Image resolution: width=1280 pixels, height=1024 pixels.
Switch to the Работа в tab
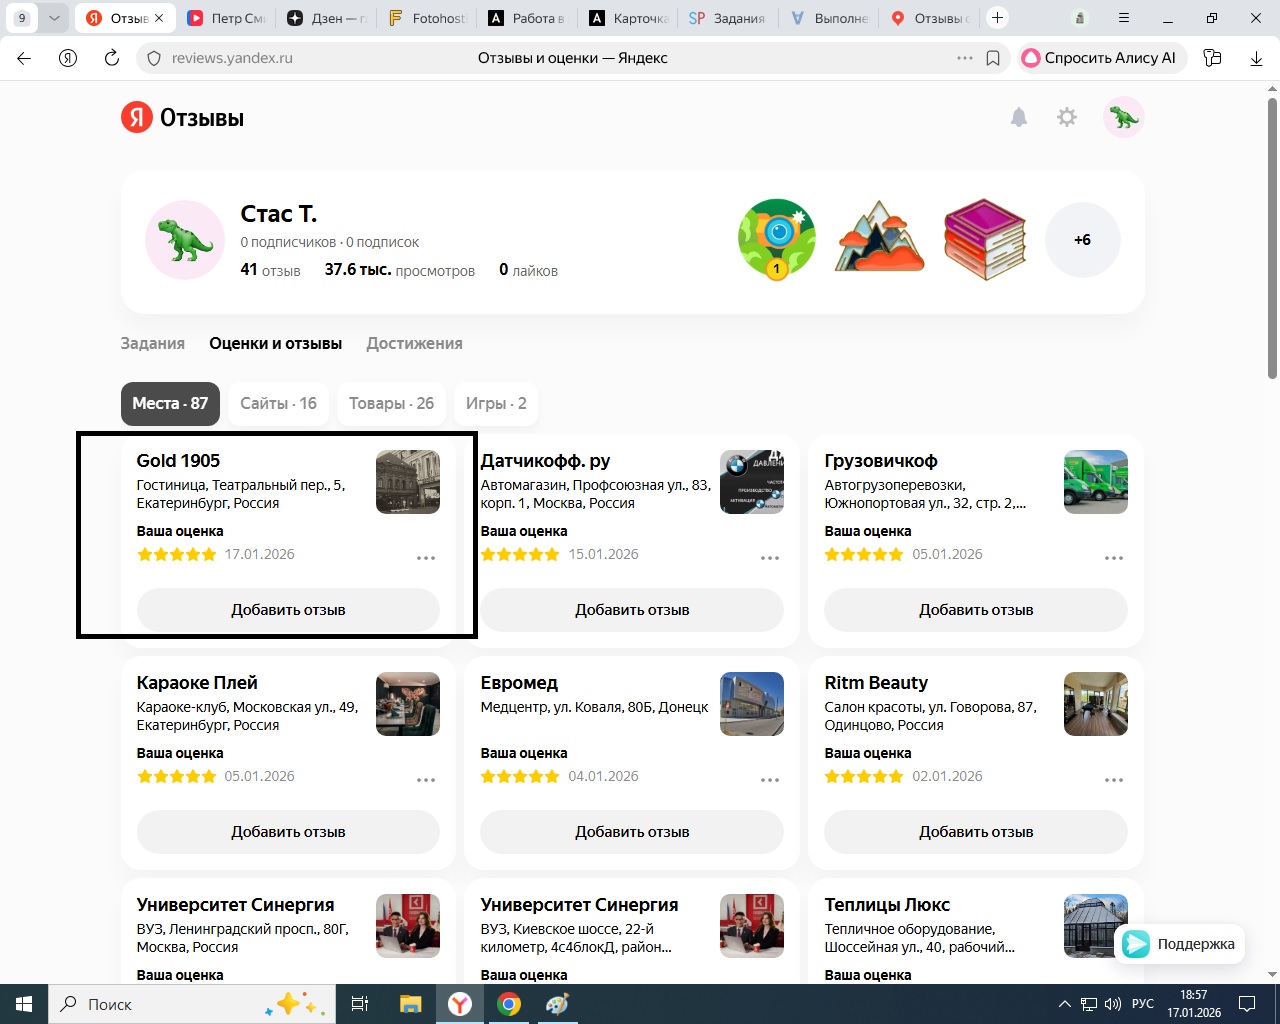[x=526, y=18]
